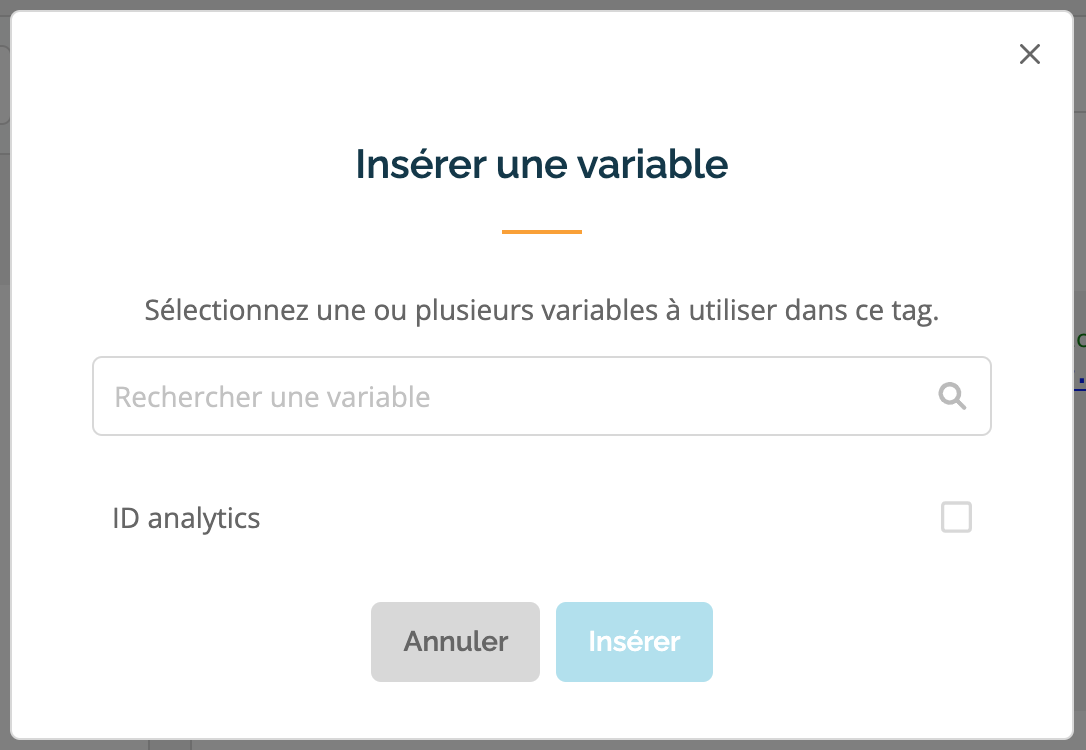Click empty space in the ID analytics row
The height and width of the screenshot is (750, 1086).
(x=596, y=518)
